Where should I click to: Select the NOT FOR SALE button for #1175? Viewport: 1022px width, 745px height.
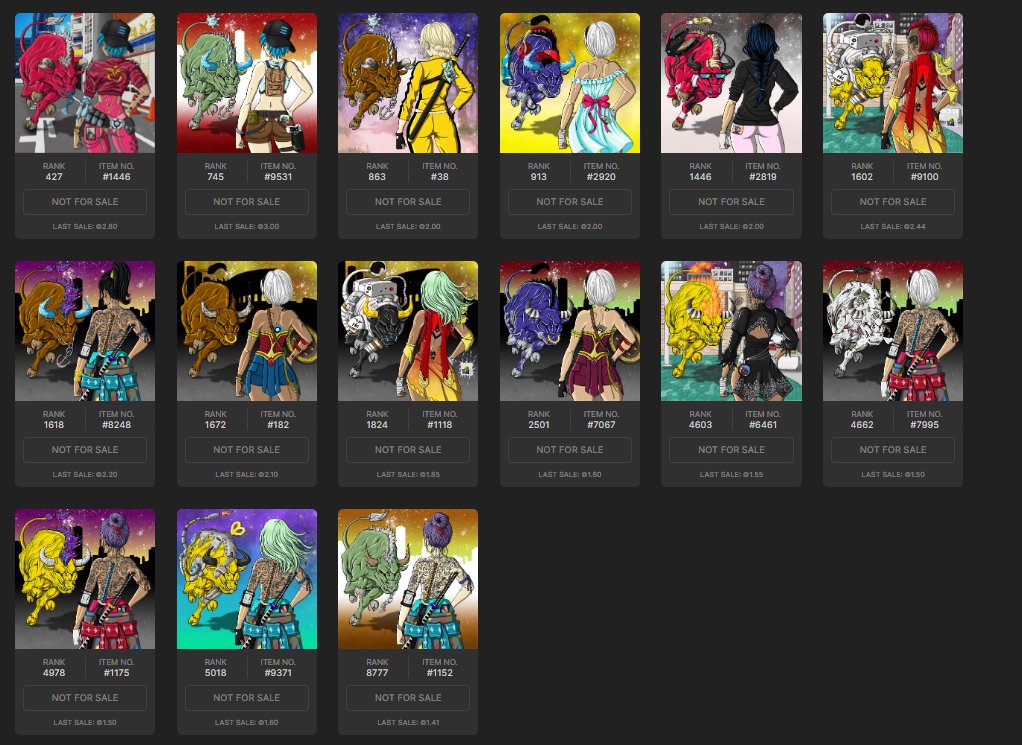click(x=85, y=697)
